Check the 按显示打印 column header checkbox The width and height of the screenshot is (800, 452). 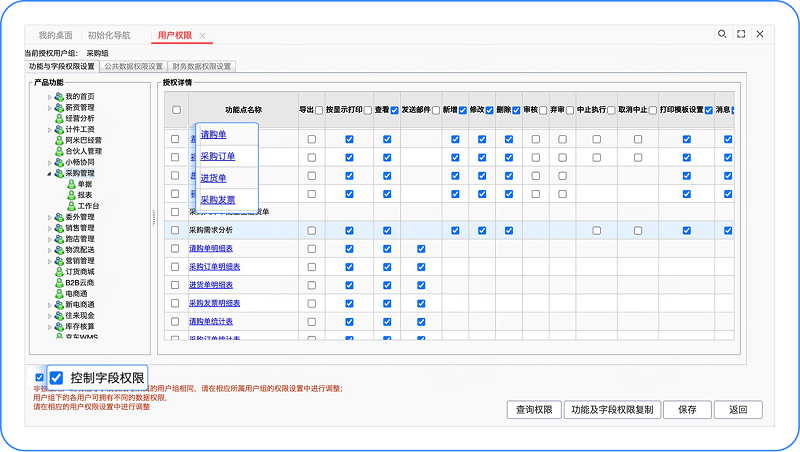(x=367, y=110)
